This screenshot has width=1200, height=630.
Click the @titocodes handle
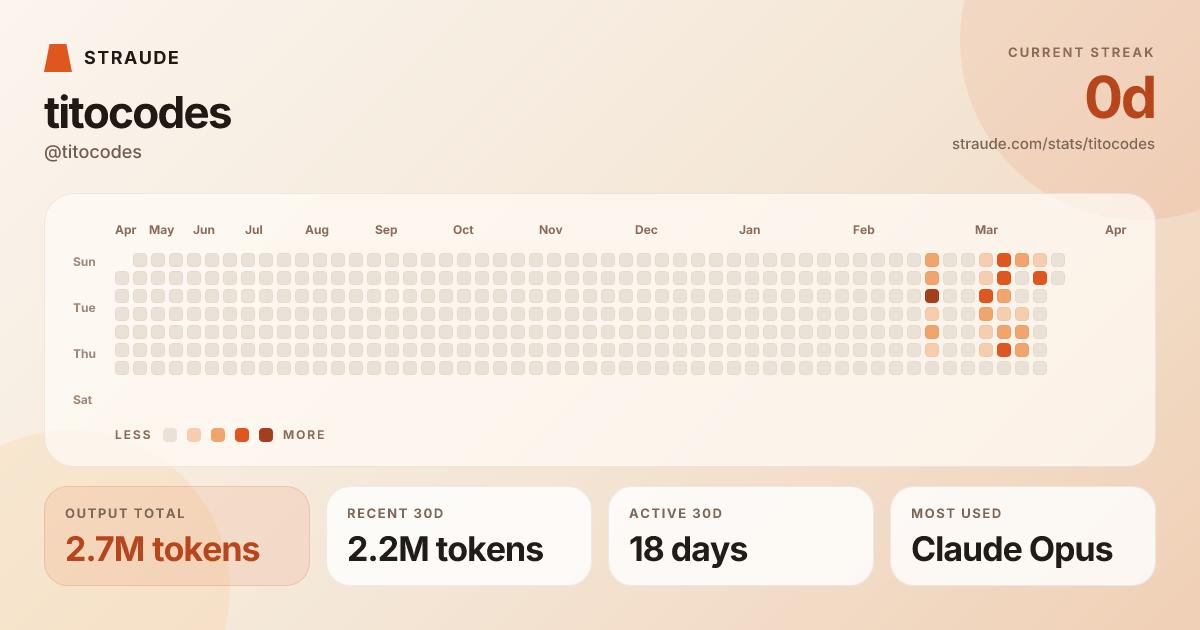(93, 152)
